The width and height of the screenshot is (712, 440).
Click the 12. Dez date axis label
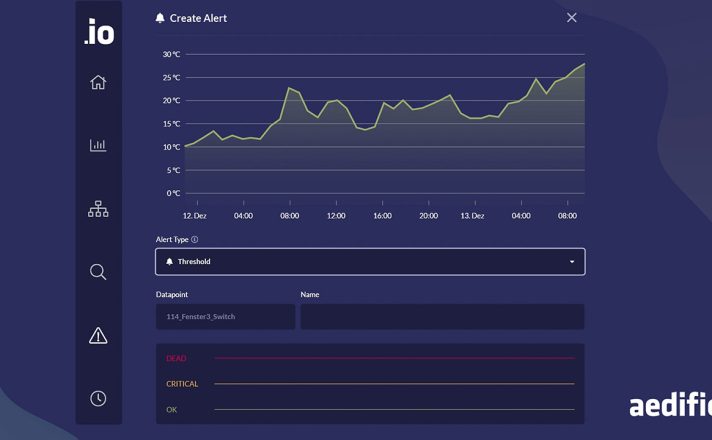[x=194, y=216]
